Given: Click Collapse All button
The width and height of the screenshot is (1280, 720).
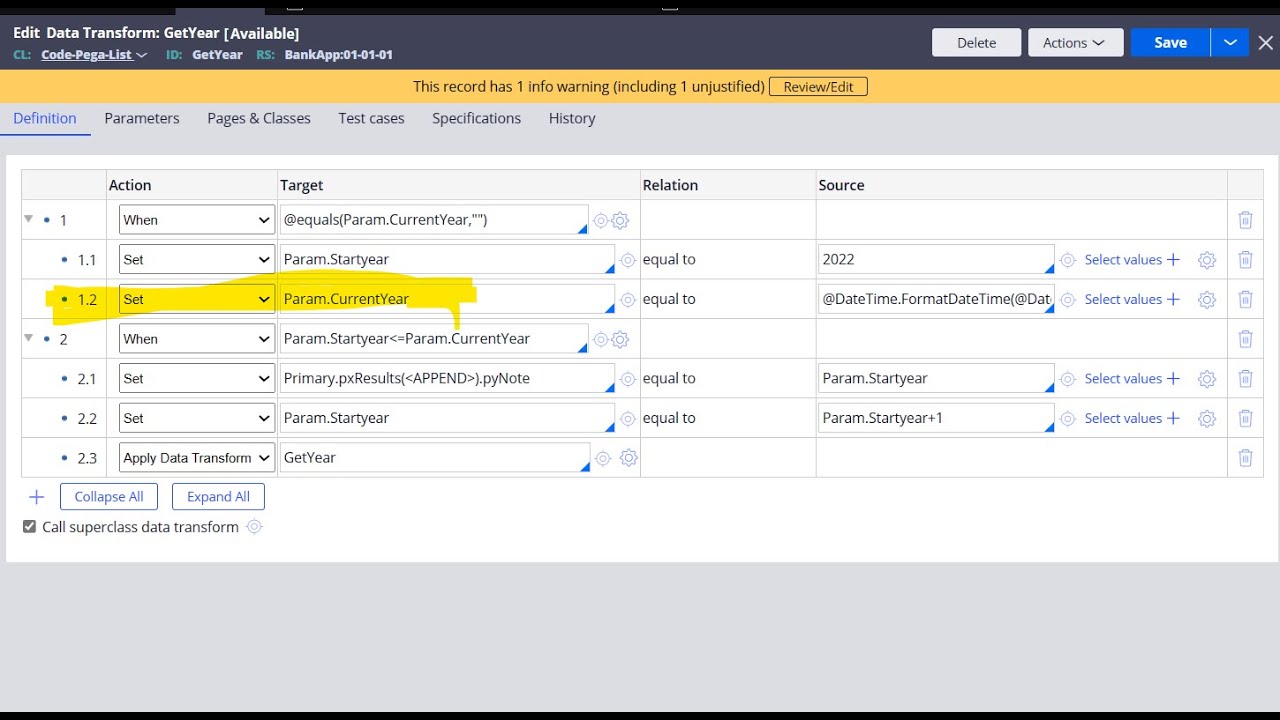Looking at the screenshot, I should 109,497.
